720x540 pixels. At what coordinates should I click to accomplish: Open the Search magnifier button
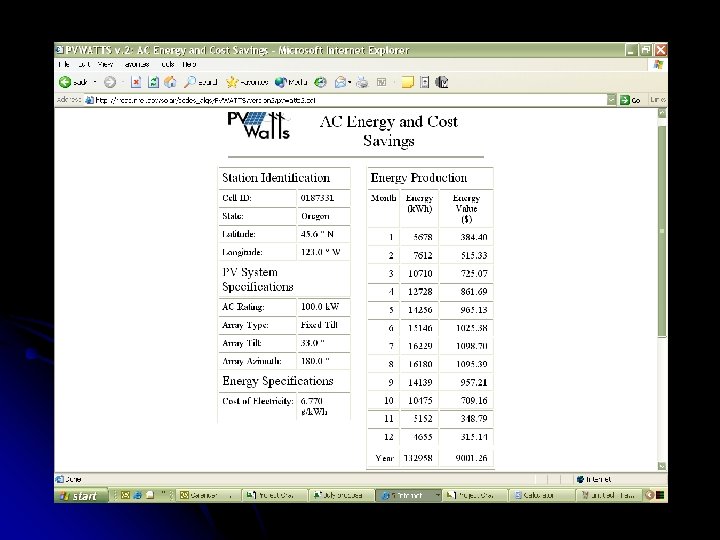pos(200,82)
